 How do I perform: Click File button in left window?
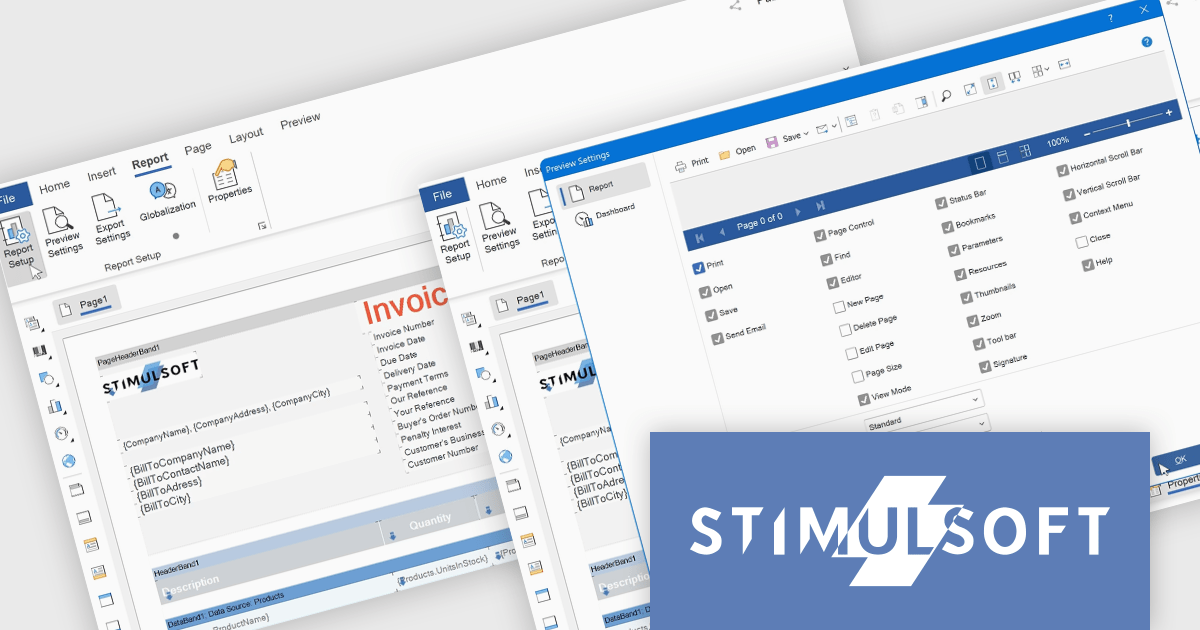[14, 198]
